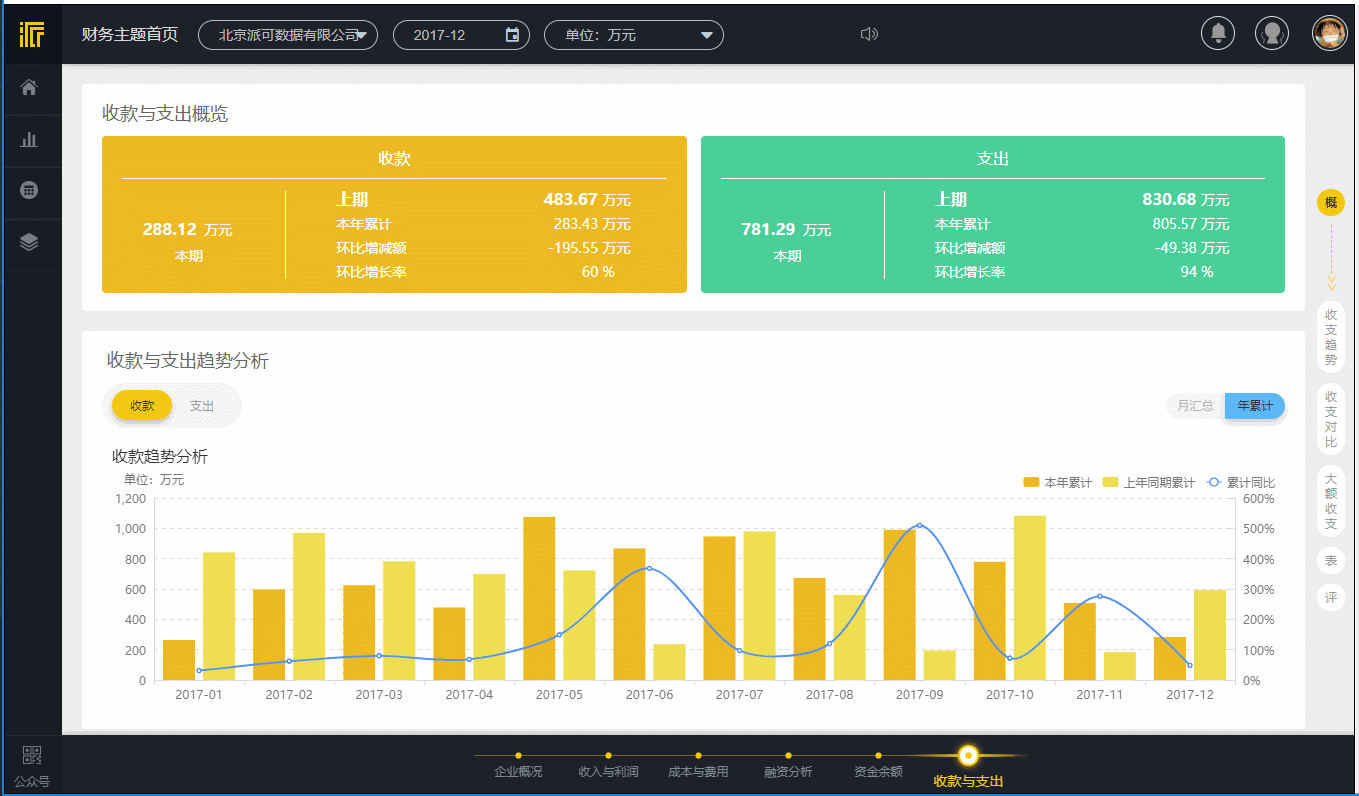Switch the trend chart to 支出
Screen dimensions: 1359x796
[202, 406]
